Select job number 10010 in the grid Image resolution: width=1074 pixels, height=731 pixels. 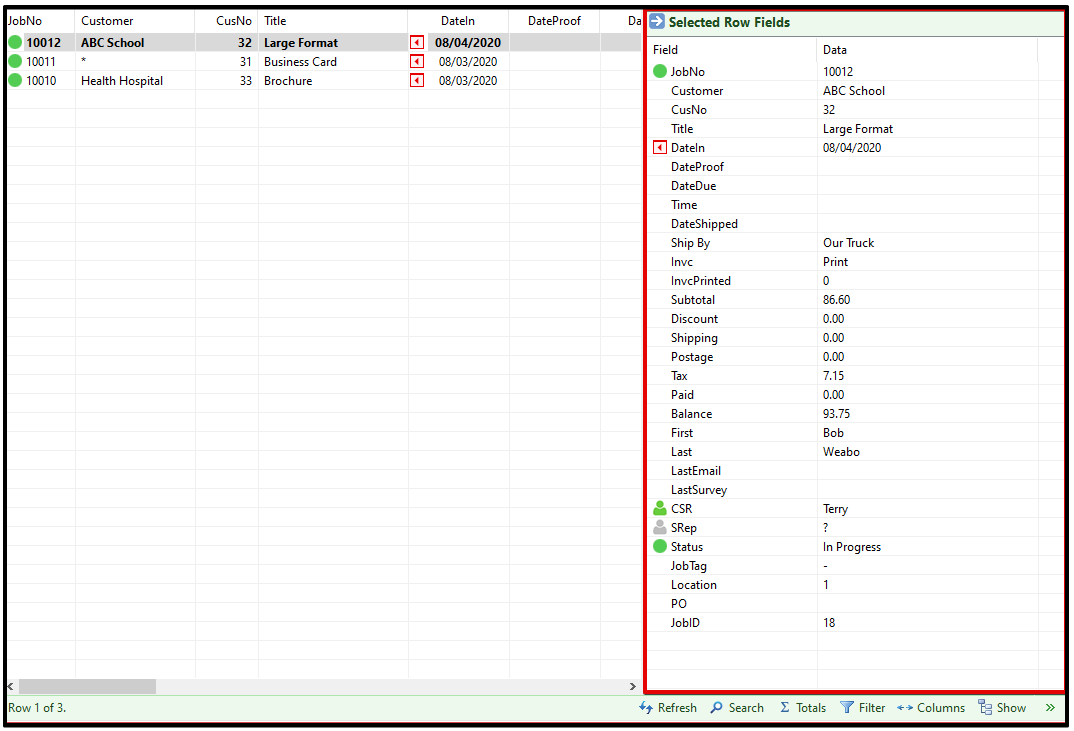[41, 81]
